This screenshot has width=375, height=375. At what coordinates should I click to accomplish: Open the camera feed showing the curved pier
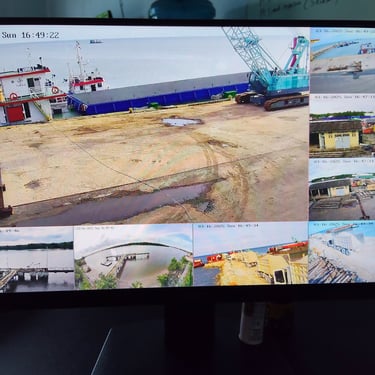coord(343,60)
